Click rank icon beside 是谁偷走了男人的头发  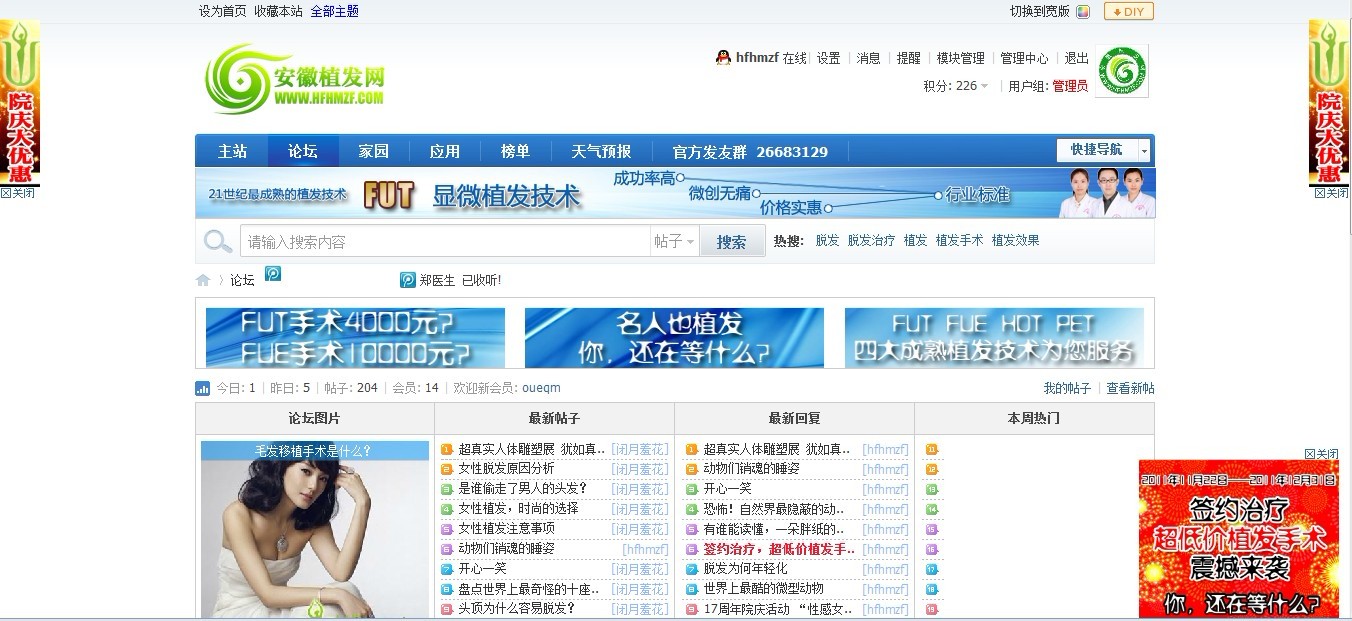point(447,489)
